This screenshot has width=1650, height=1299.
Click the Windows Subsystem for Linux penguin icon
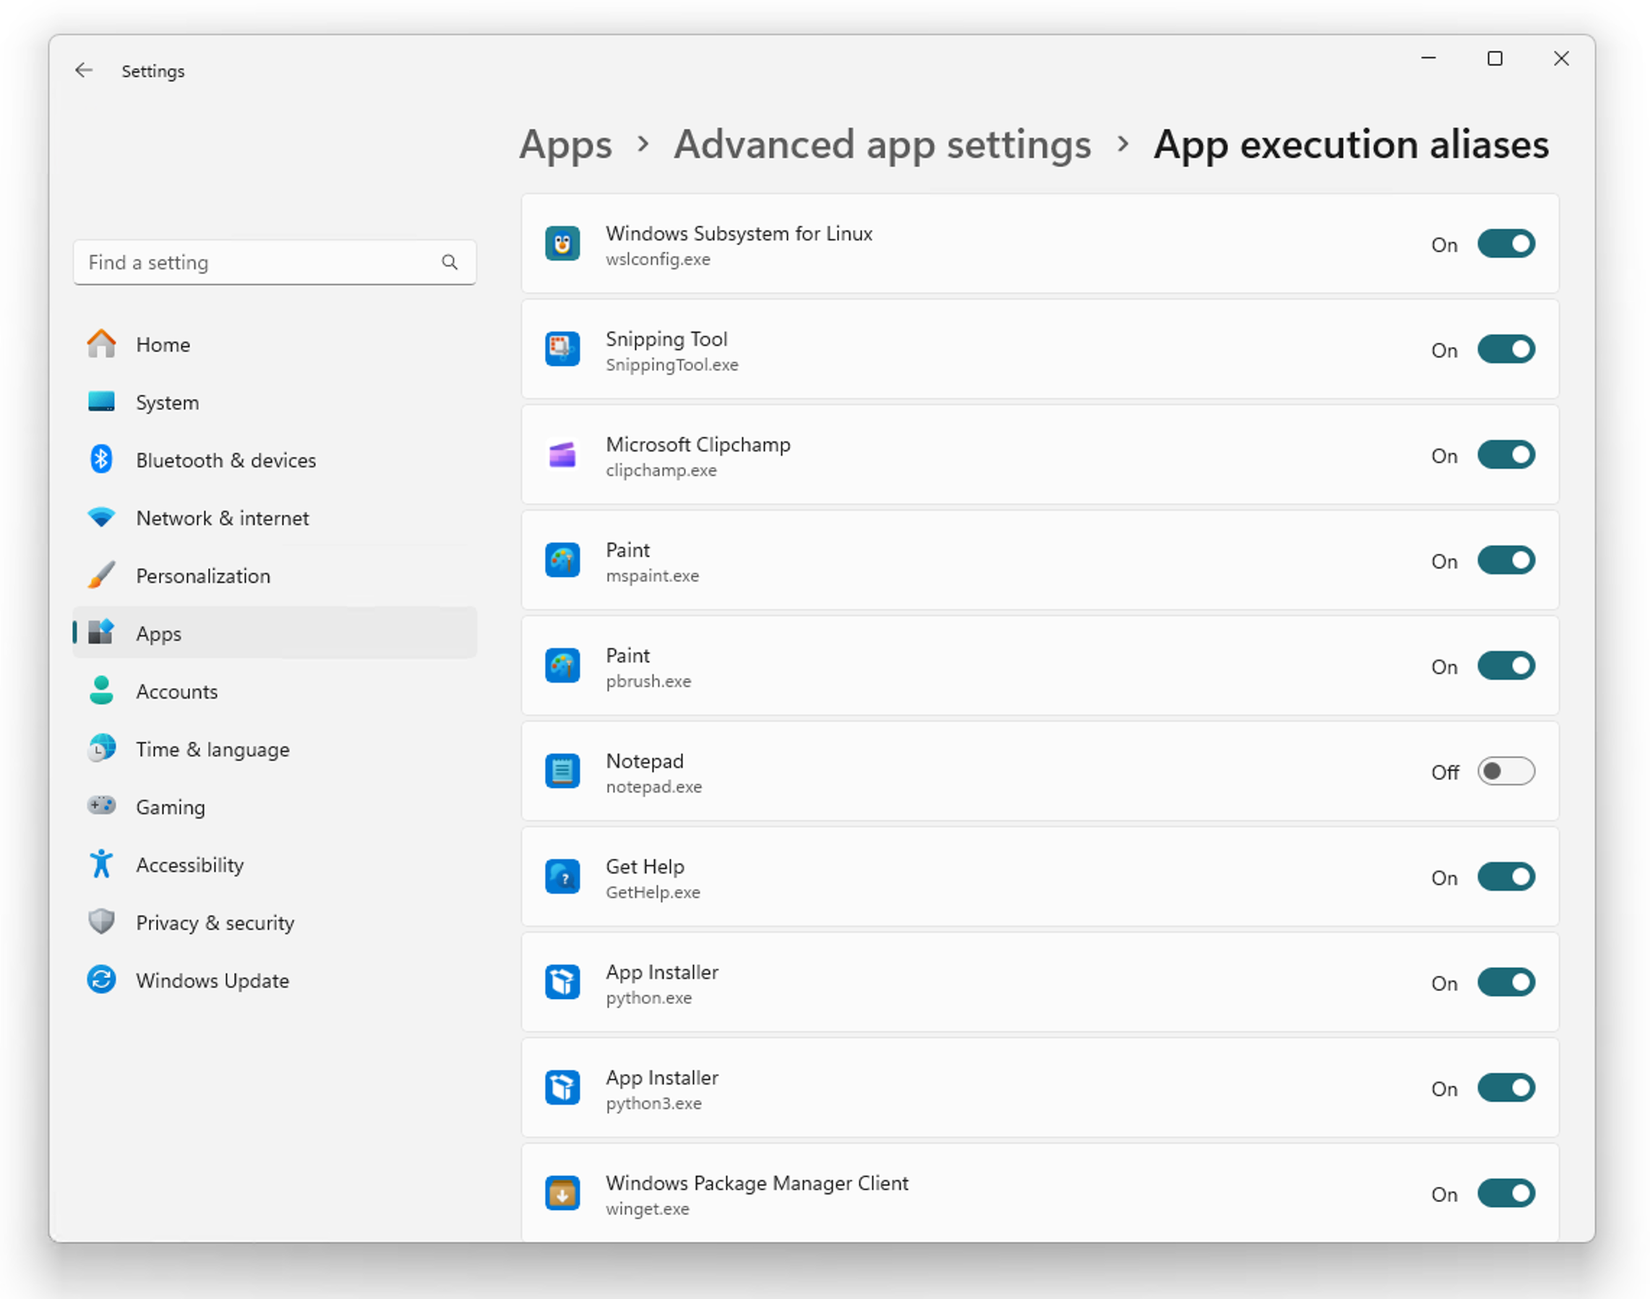563,243
